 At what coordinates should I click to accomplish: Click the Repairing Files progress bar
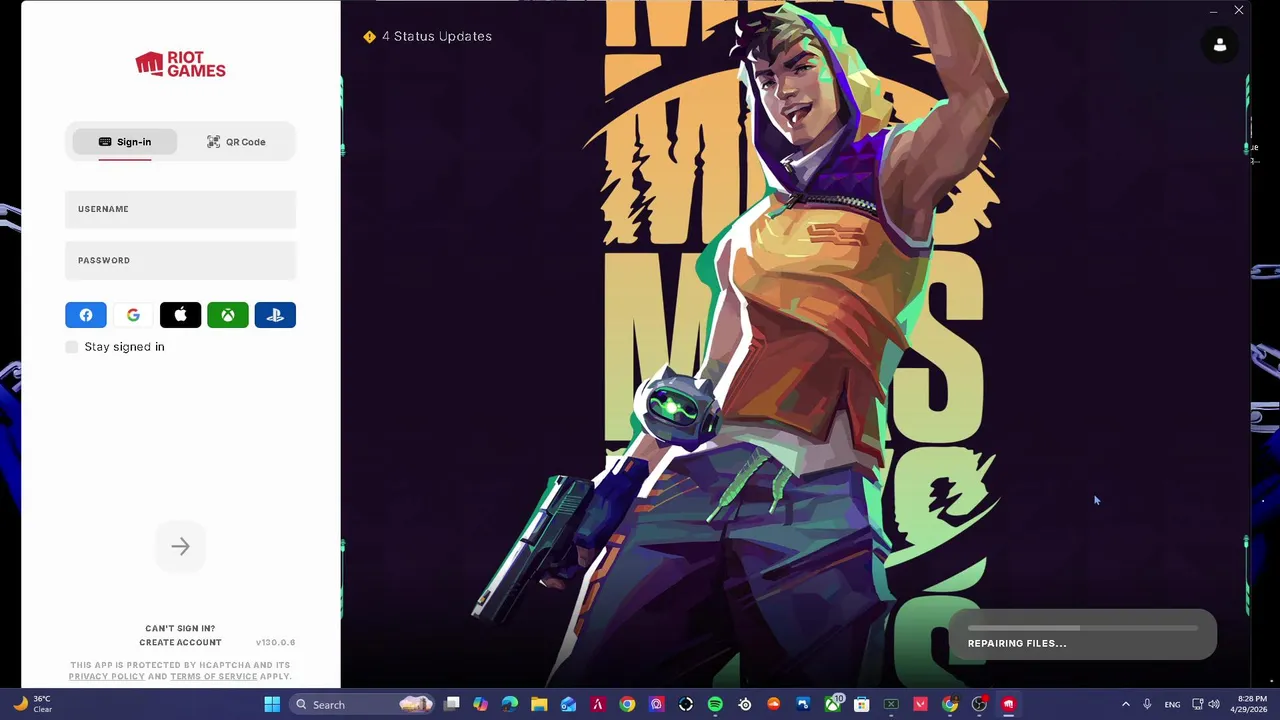click(x=1082, y=628)
